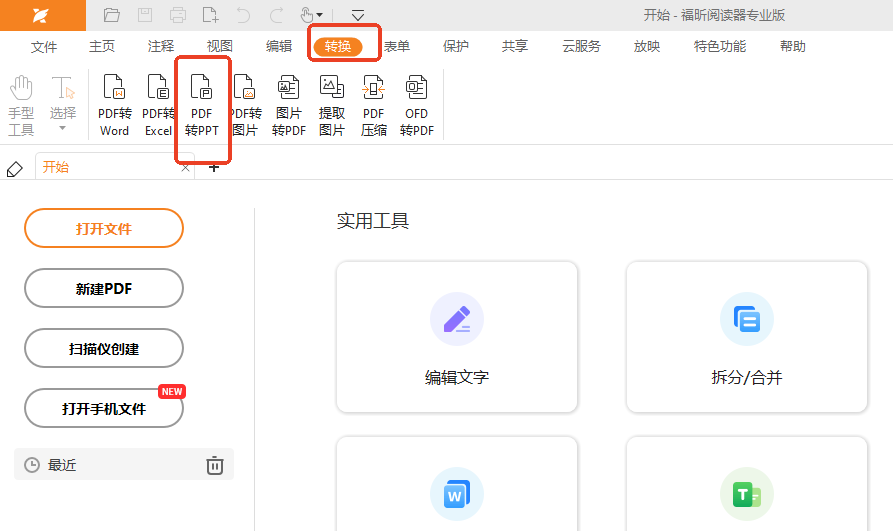Viewport: 893px width, 531px height.
Task: Open the 编辑文字 tool card
Action: pyautogui.click(x=457, y=337)
